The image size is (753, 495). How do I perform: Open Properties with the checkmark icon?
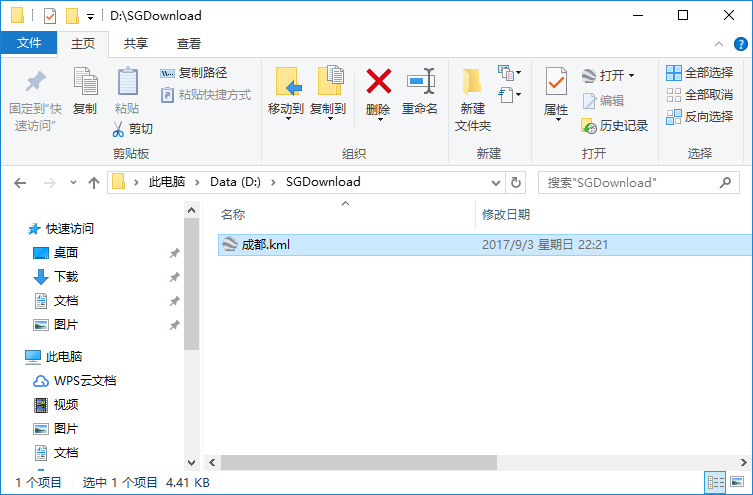(556, 81)
